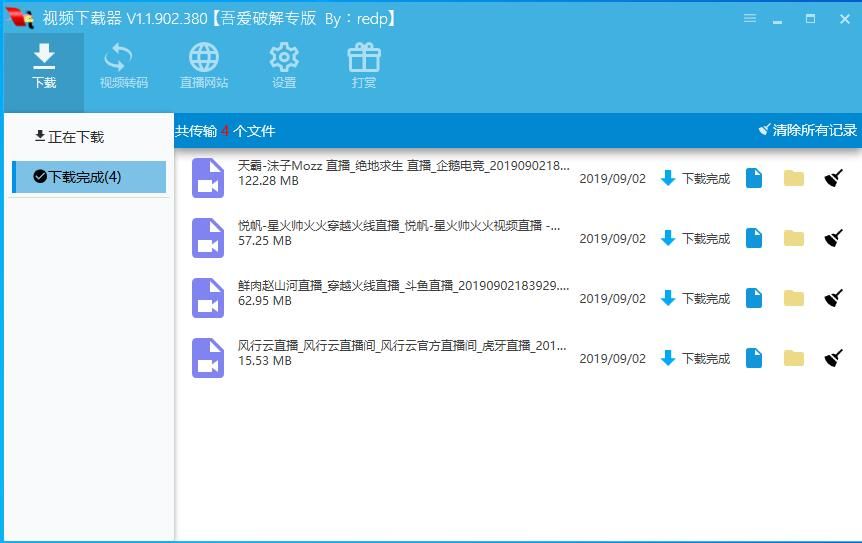Open file icon for 风行云直播 download
The height and width of the screenshot is (543, 862).
754,358
